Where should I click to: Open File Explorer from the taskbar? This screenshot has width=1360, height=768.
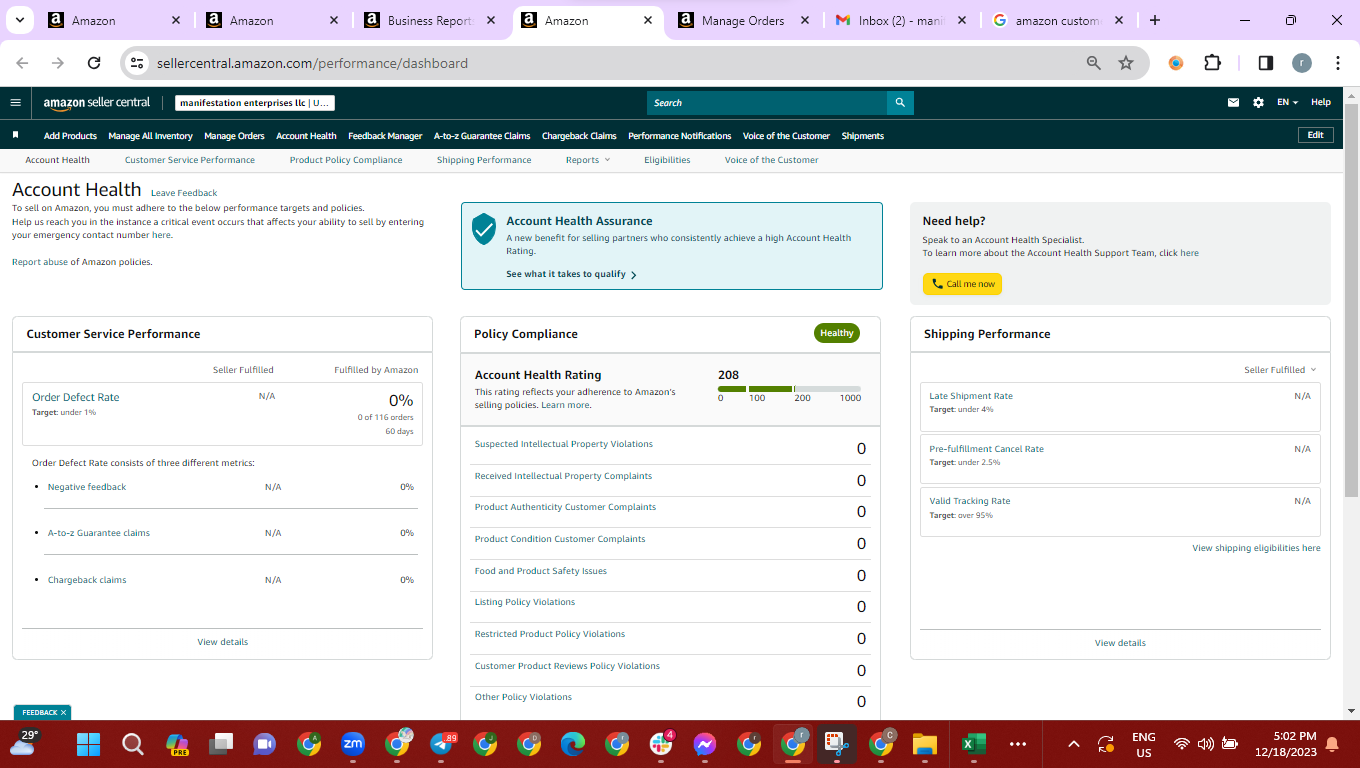tap(925, 744)
